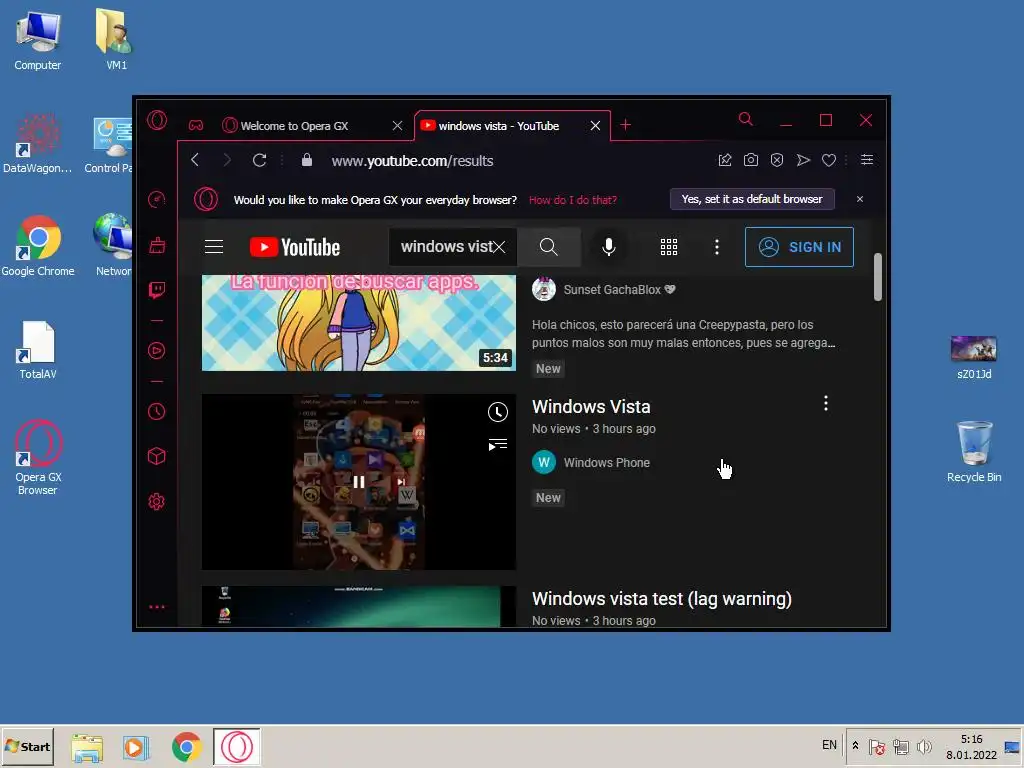Open Chrome from the taskbar
The image size is (1024, 768).
pyautogui.click(x=187, y=746)
